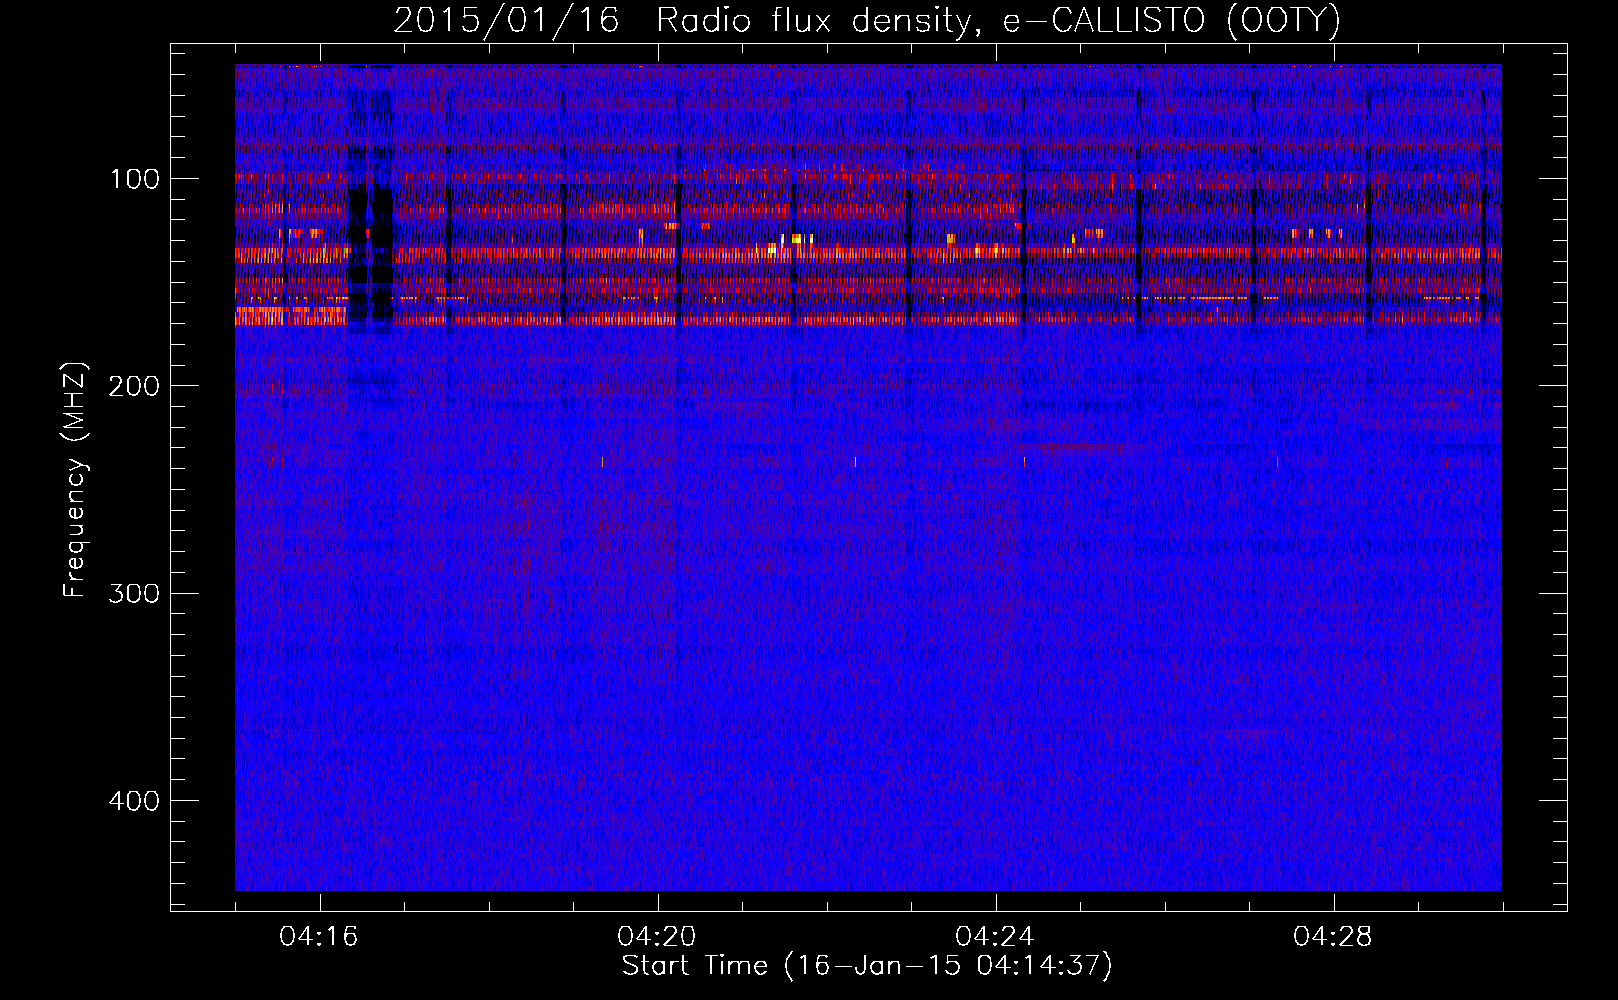
Task: Click the 04:16 time tick label
Action: pos(319,937)
